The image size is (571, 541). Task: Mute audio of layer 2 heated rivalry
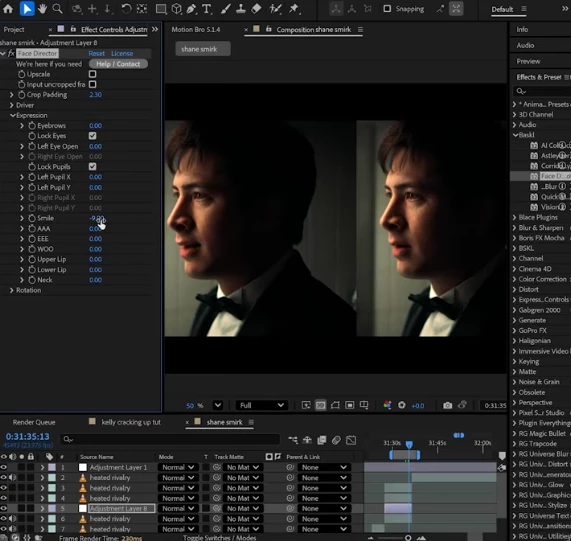[x=13, y=477]
